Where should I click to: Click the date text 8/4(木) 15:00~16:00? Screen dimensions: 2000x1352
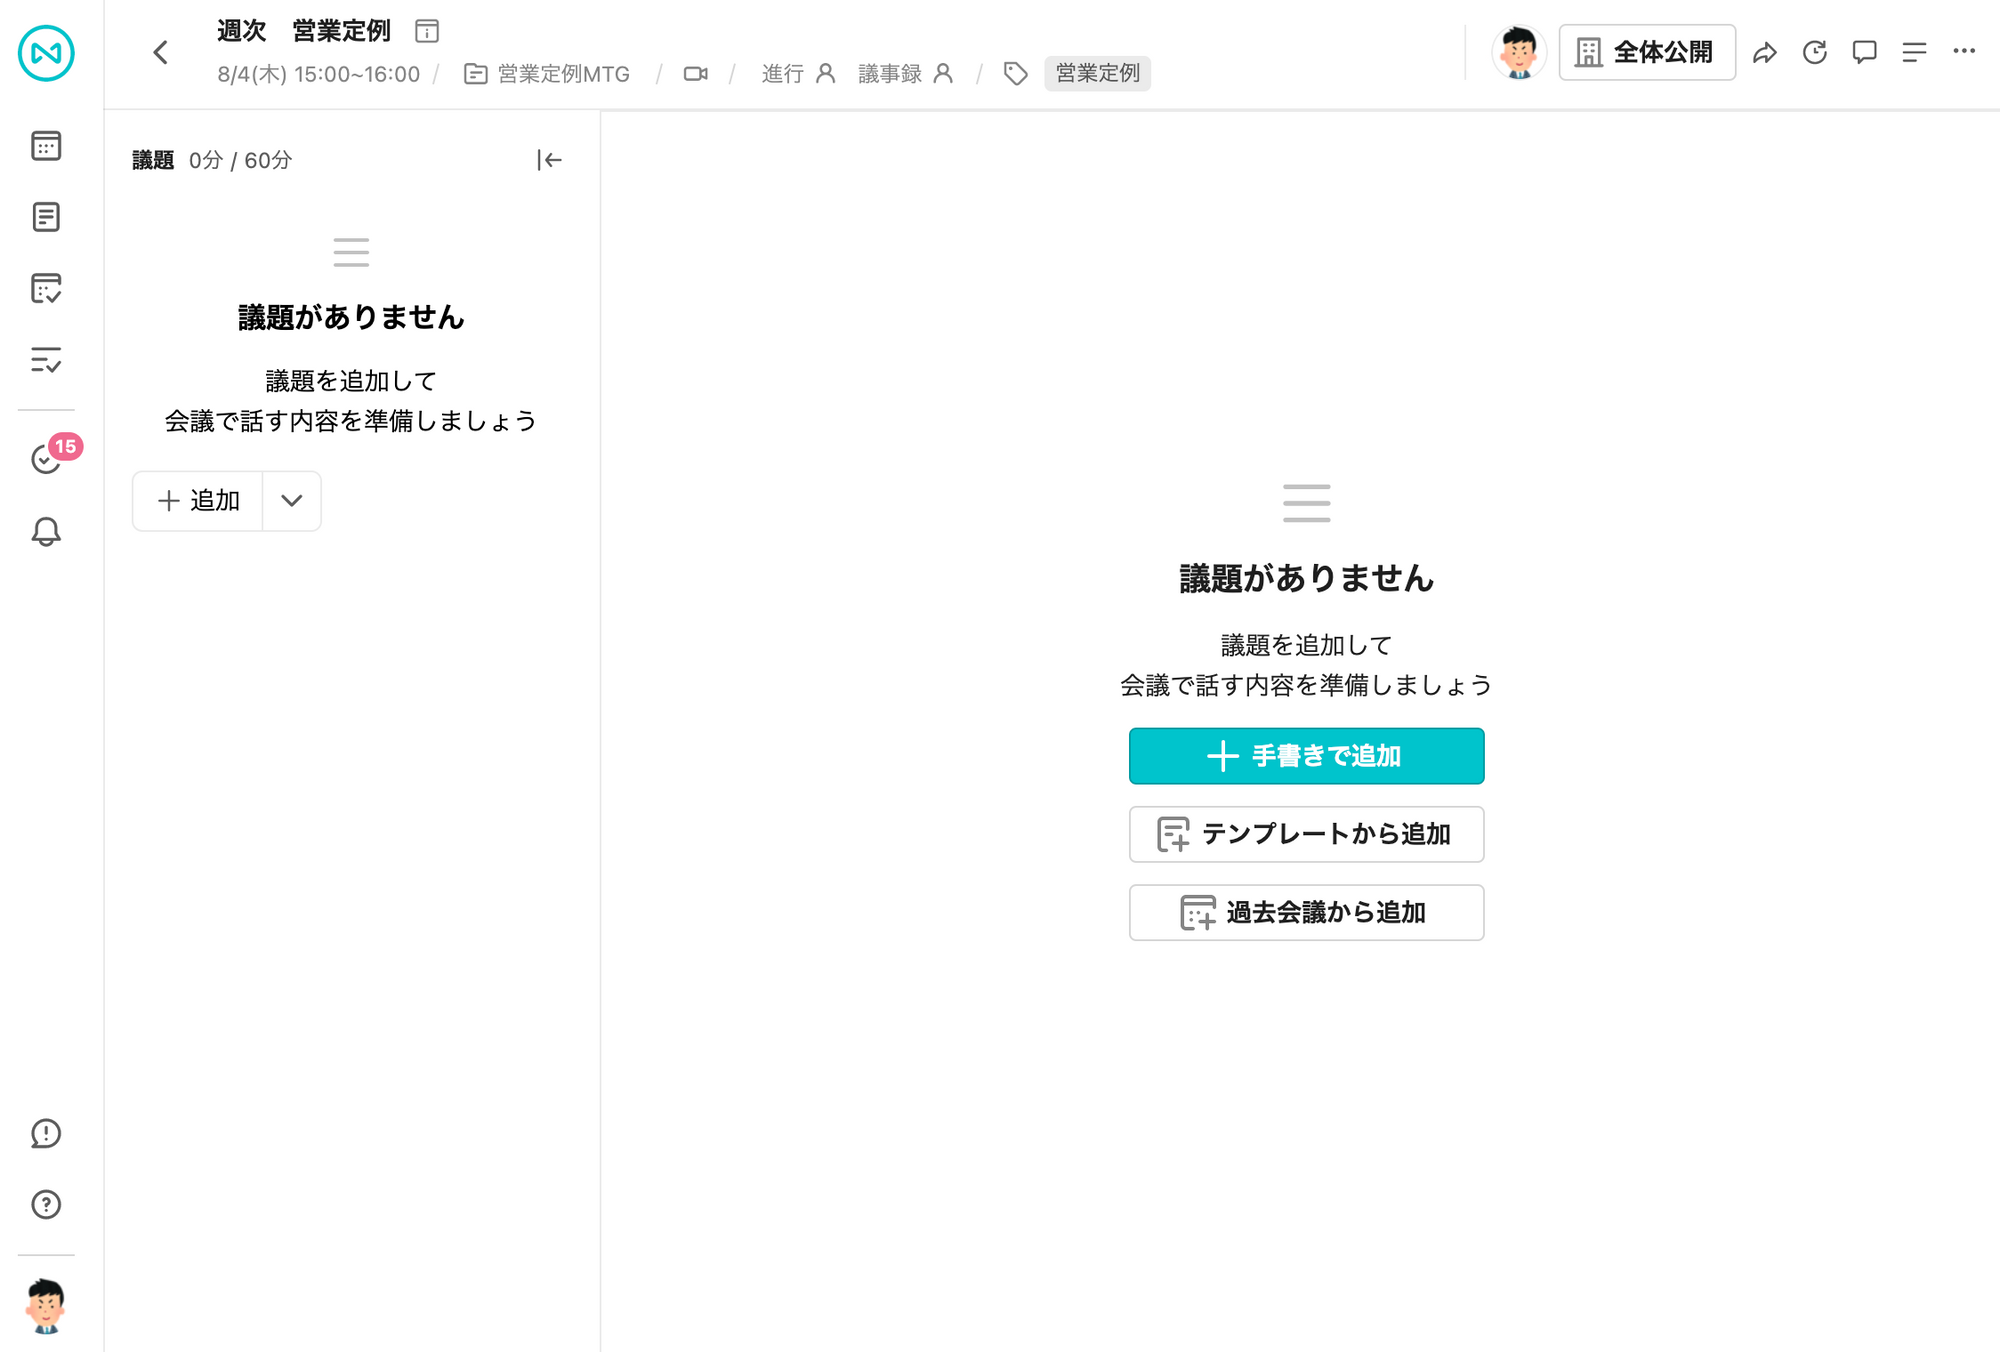click(x=318, y=74)
